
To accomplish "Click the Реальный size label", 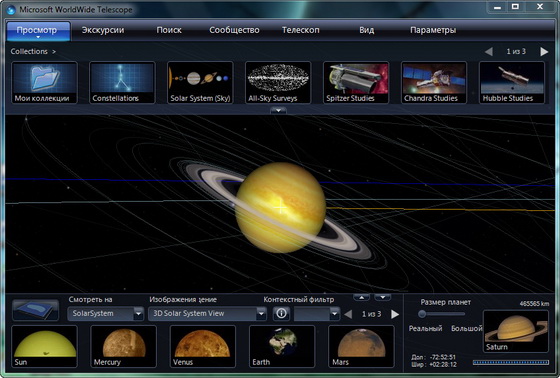I will coord(425,328).
